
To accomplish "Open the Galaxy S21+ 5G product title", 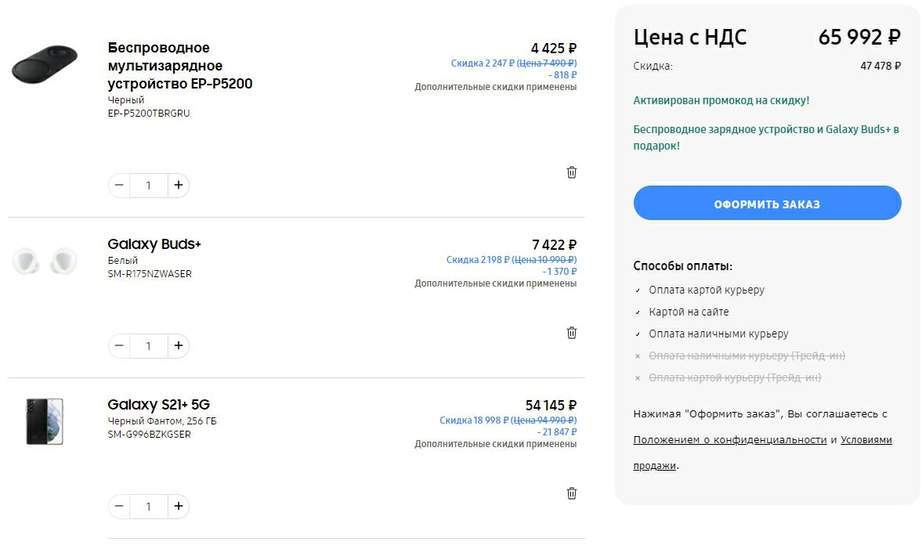I will coord(159,405).
